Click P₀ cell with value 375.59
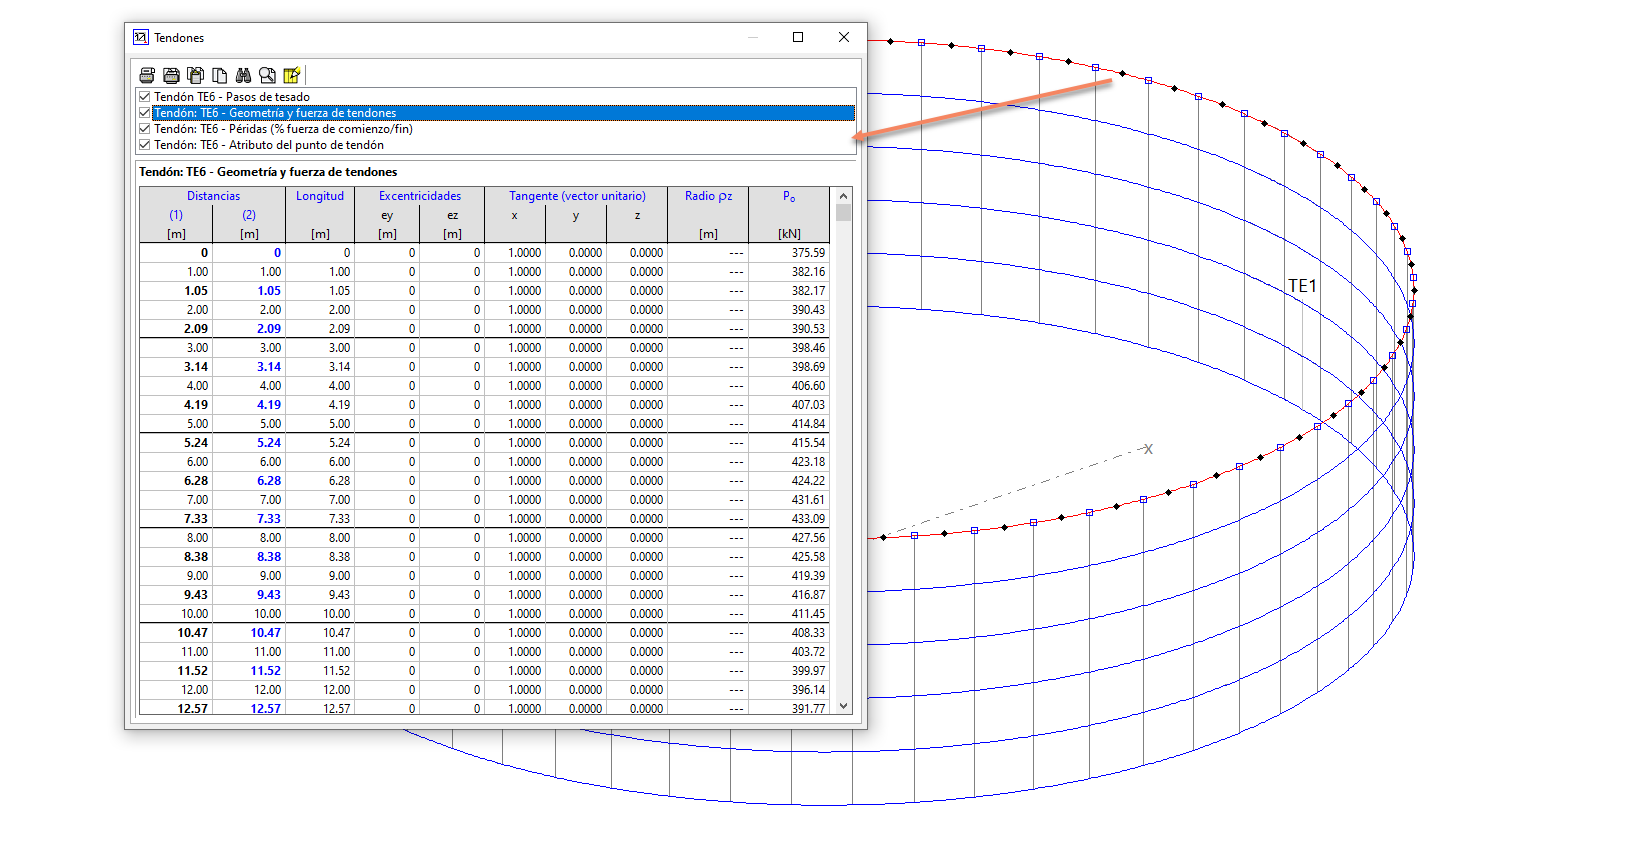Image resolution: width=1650 pixels, height=844 pixels. click(789, 253)
